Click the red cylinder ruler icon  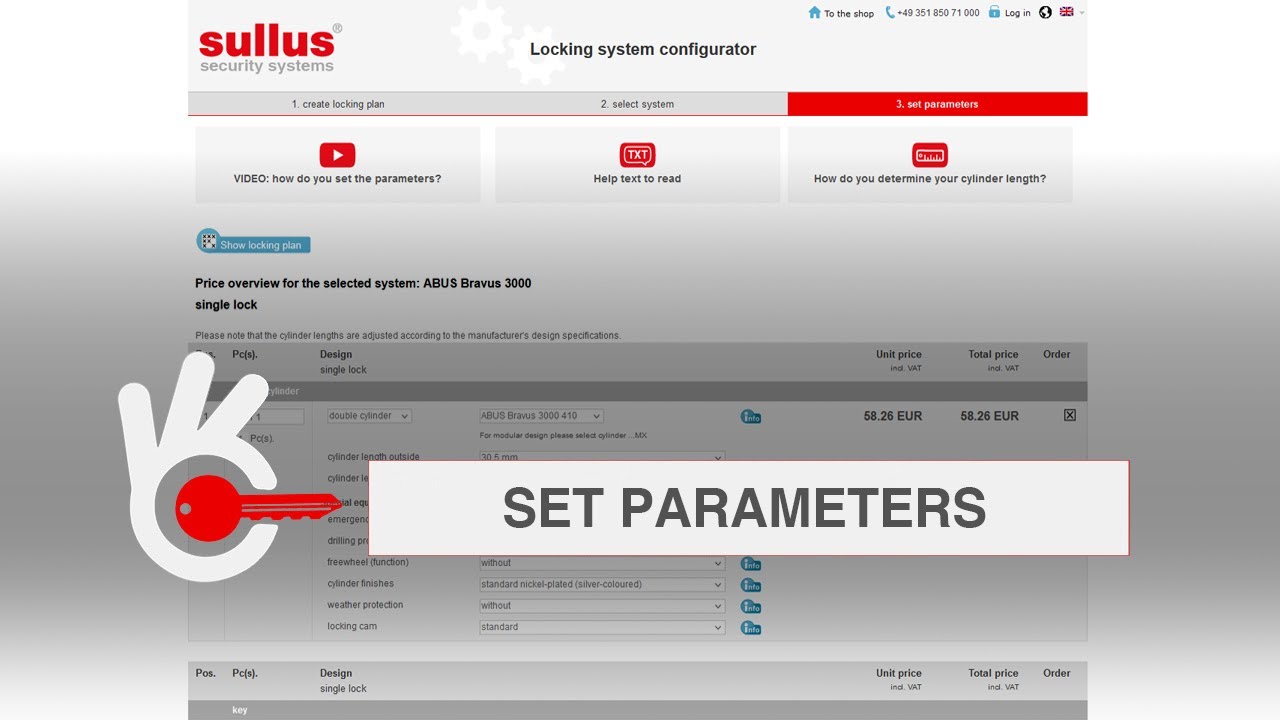tap(929, 155)
